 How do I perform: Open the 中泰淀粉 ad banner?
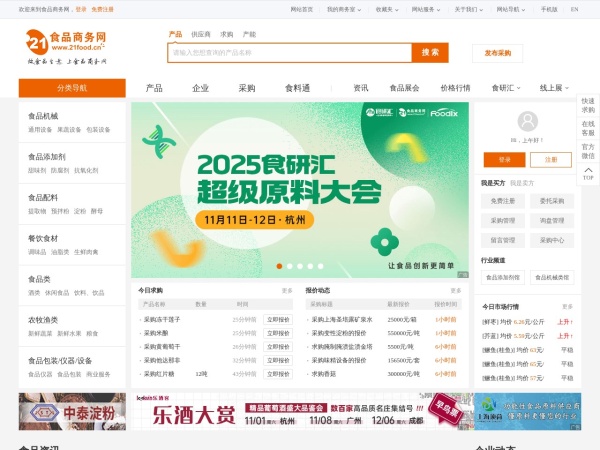click(x=72, y=411)
